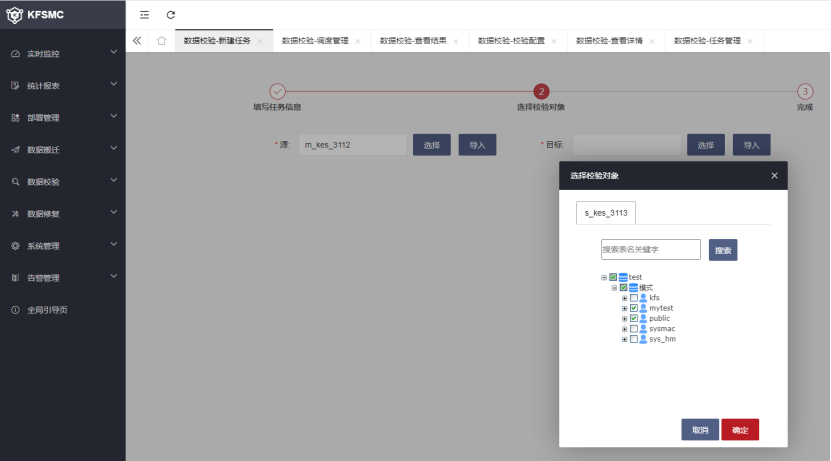The height and width of the screenshot is (461, 831).
Task: Switch to 数据校验-任务管理 tab
Action: point(708,41)
